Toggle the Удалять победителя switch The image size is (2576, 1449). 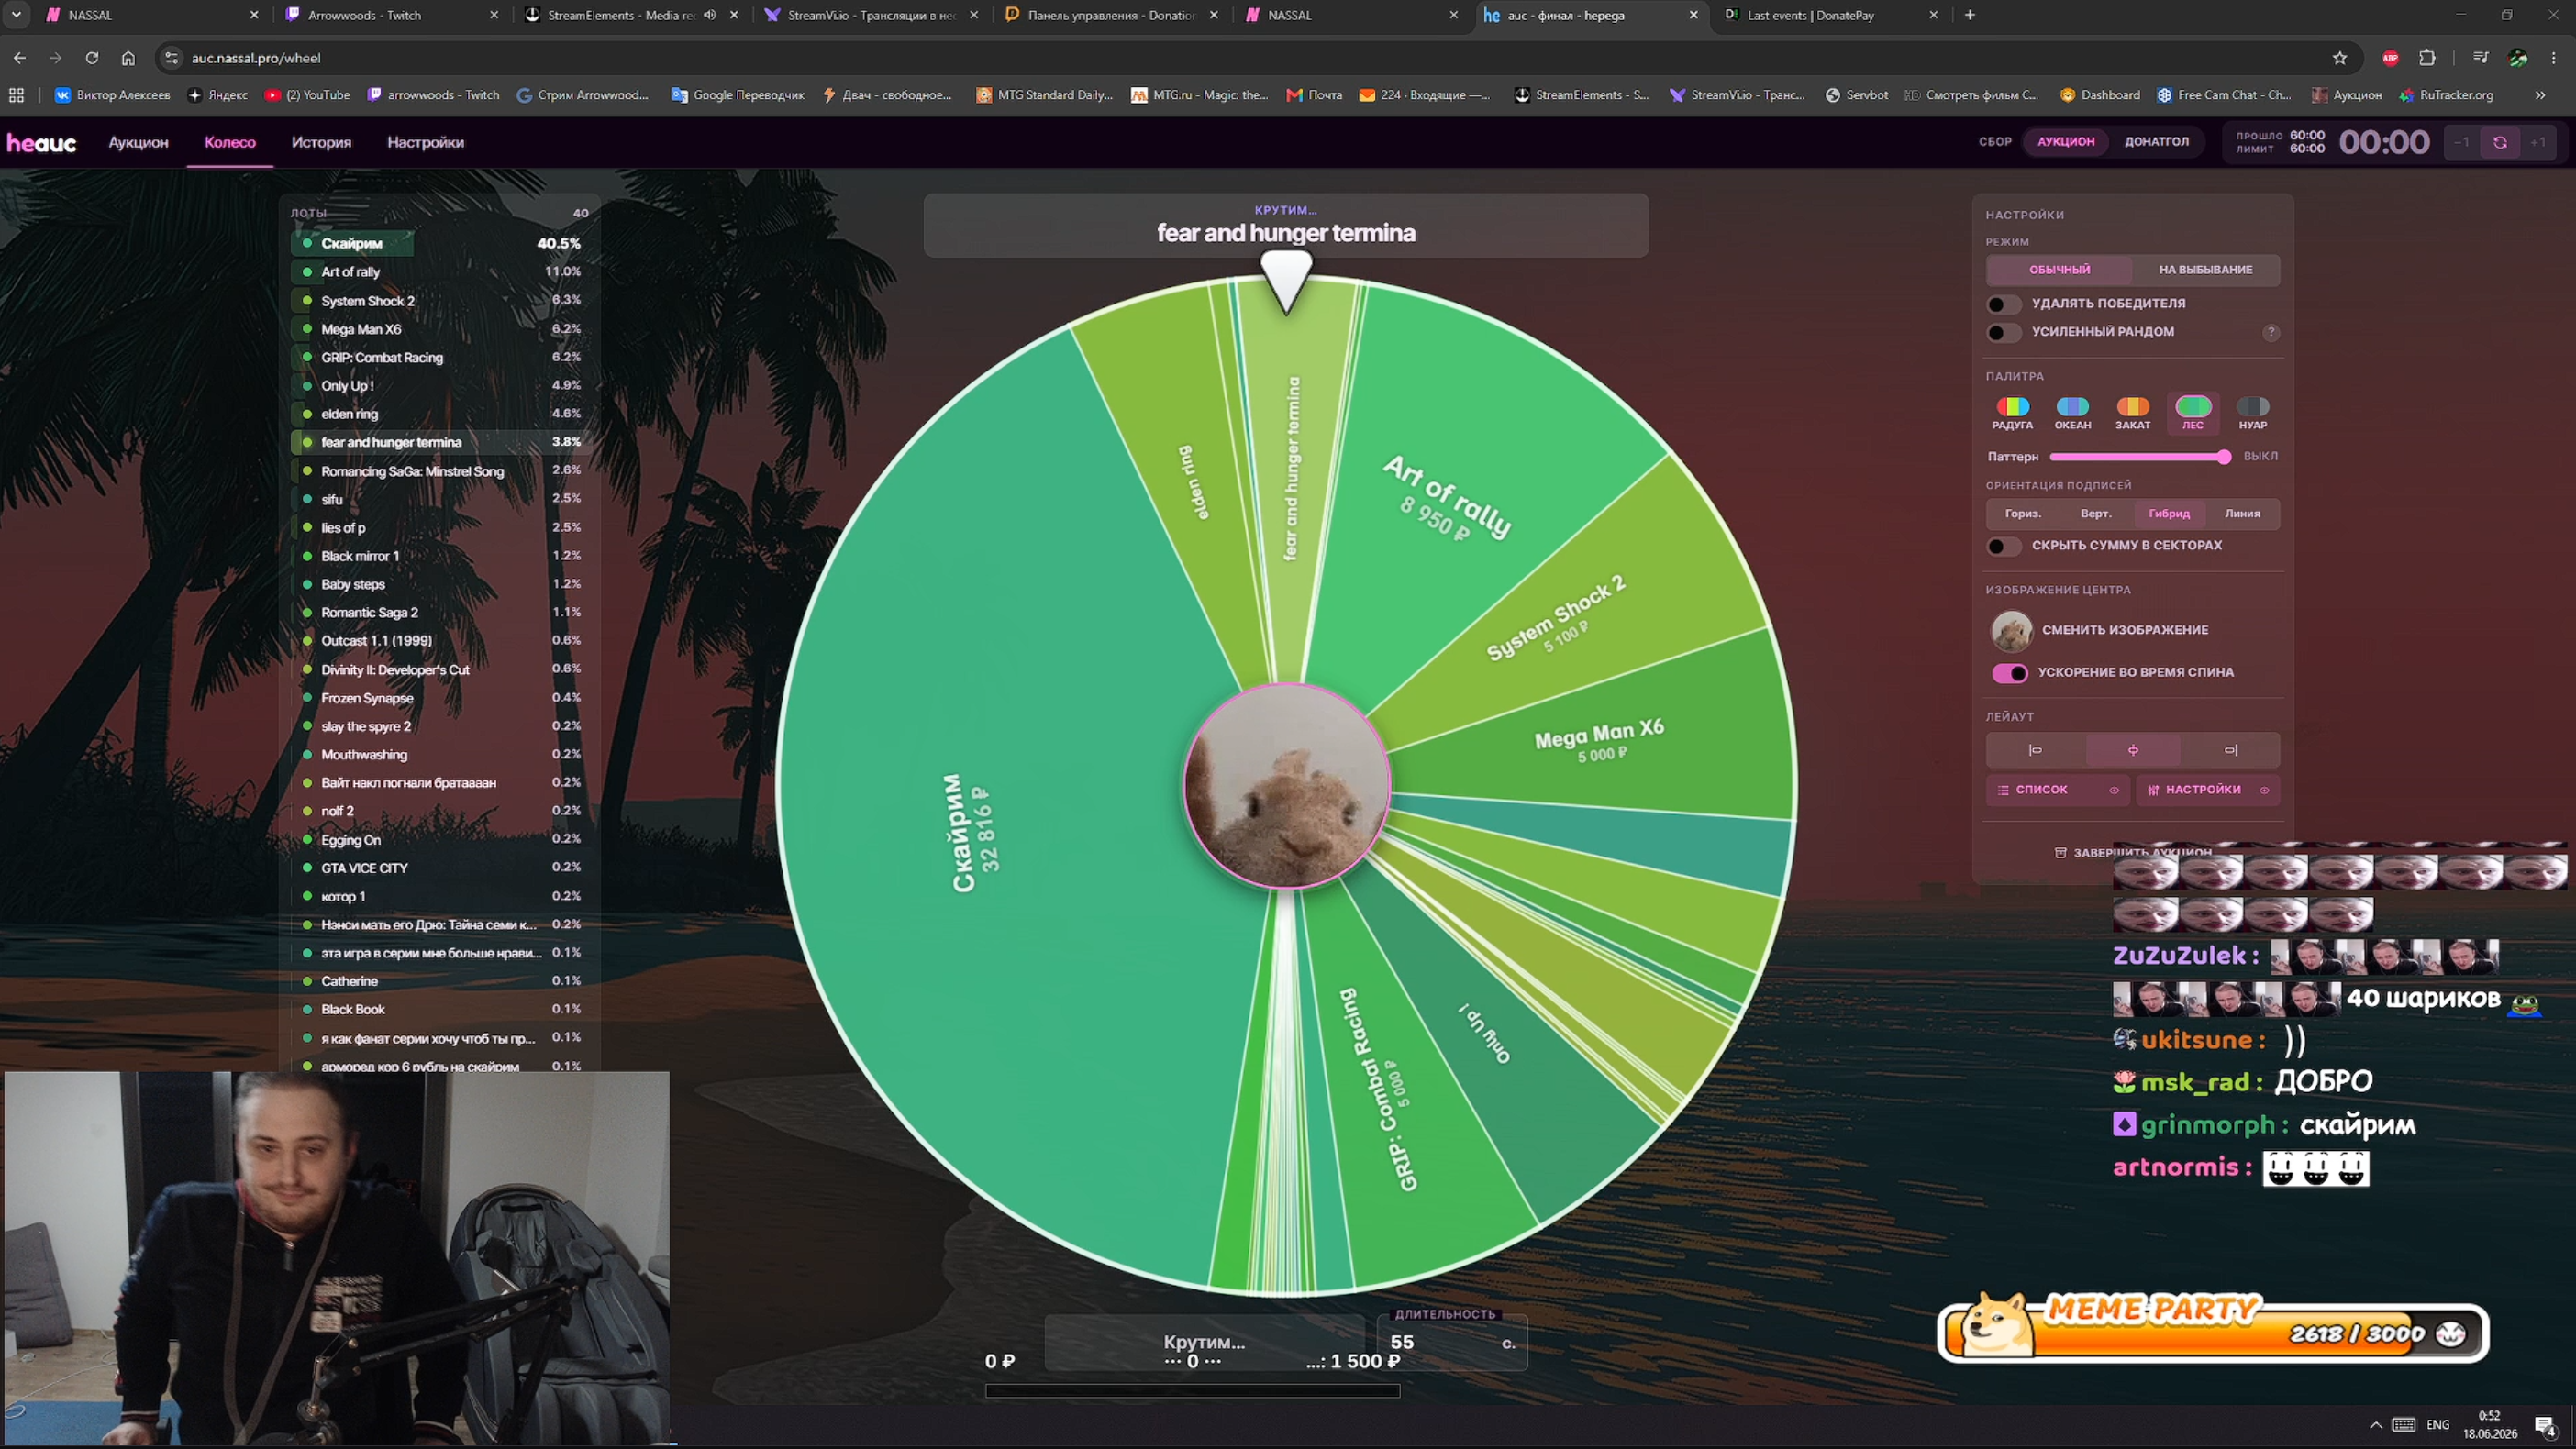(2003, 304)
